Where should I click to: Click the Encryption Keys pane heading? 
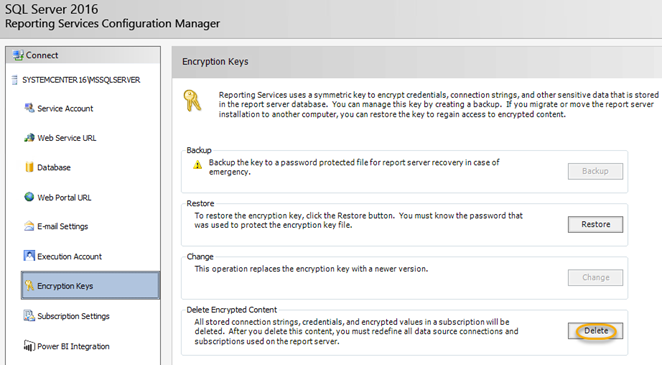(x=215, y=62)
